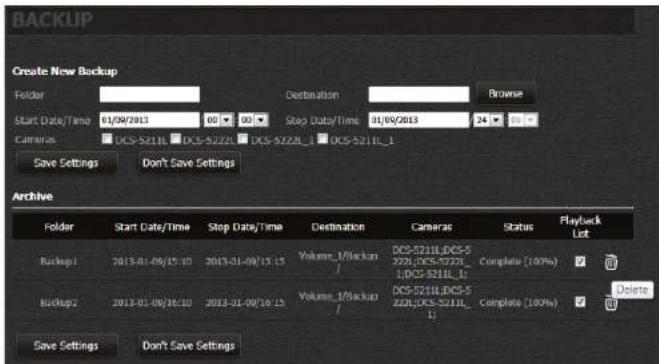The width and height of the screenshot is (659, 364).
Task: Select the Backup1 folder name cell
Action: point(59,261)
